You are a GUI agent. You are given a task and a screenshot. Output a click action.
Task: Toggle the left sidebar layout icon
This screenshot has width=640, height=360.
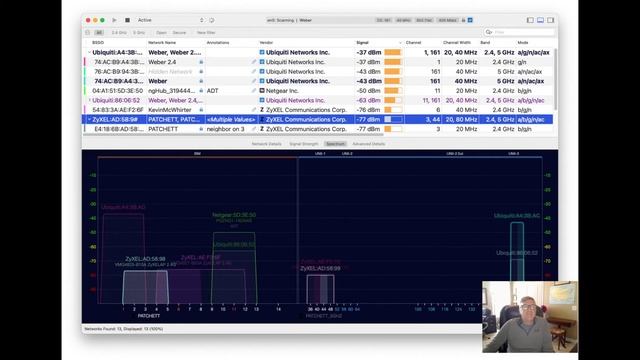530,20
